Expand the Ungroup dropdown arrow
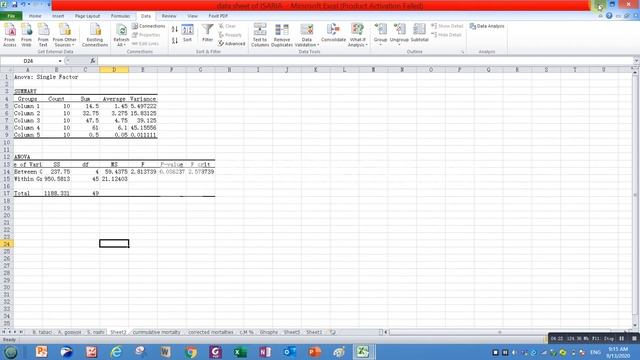This screenshot has width=640, height=360. [x=399, y=44]
